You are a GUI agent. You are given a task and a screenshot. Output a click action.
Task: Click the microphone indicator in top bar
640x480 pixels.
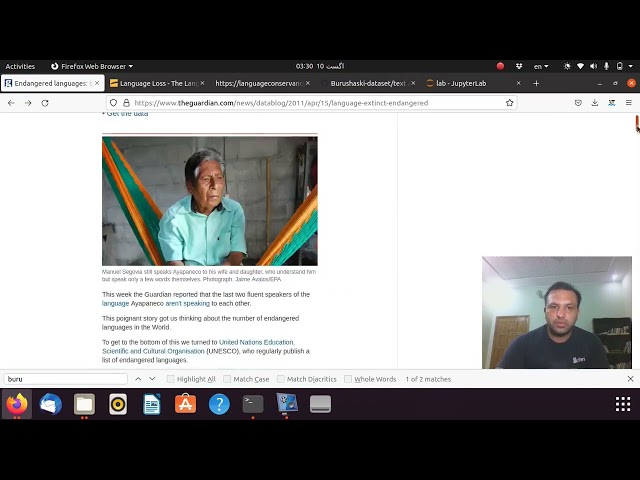pos(607,66)
